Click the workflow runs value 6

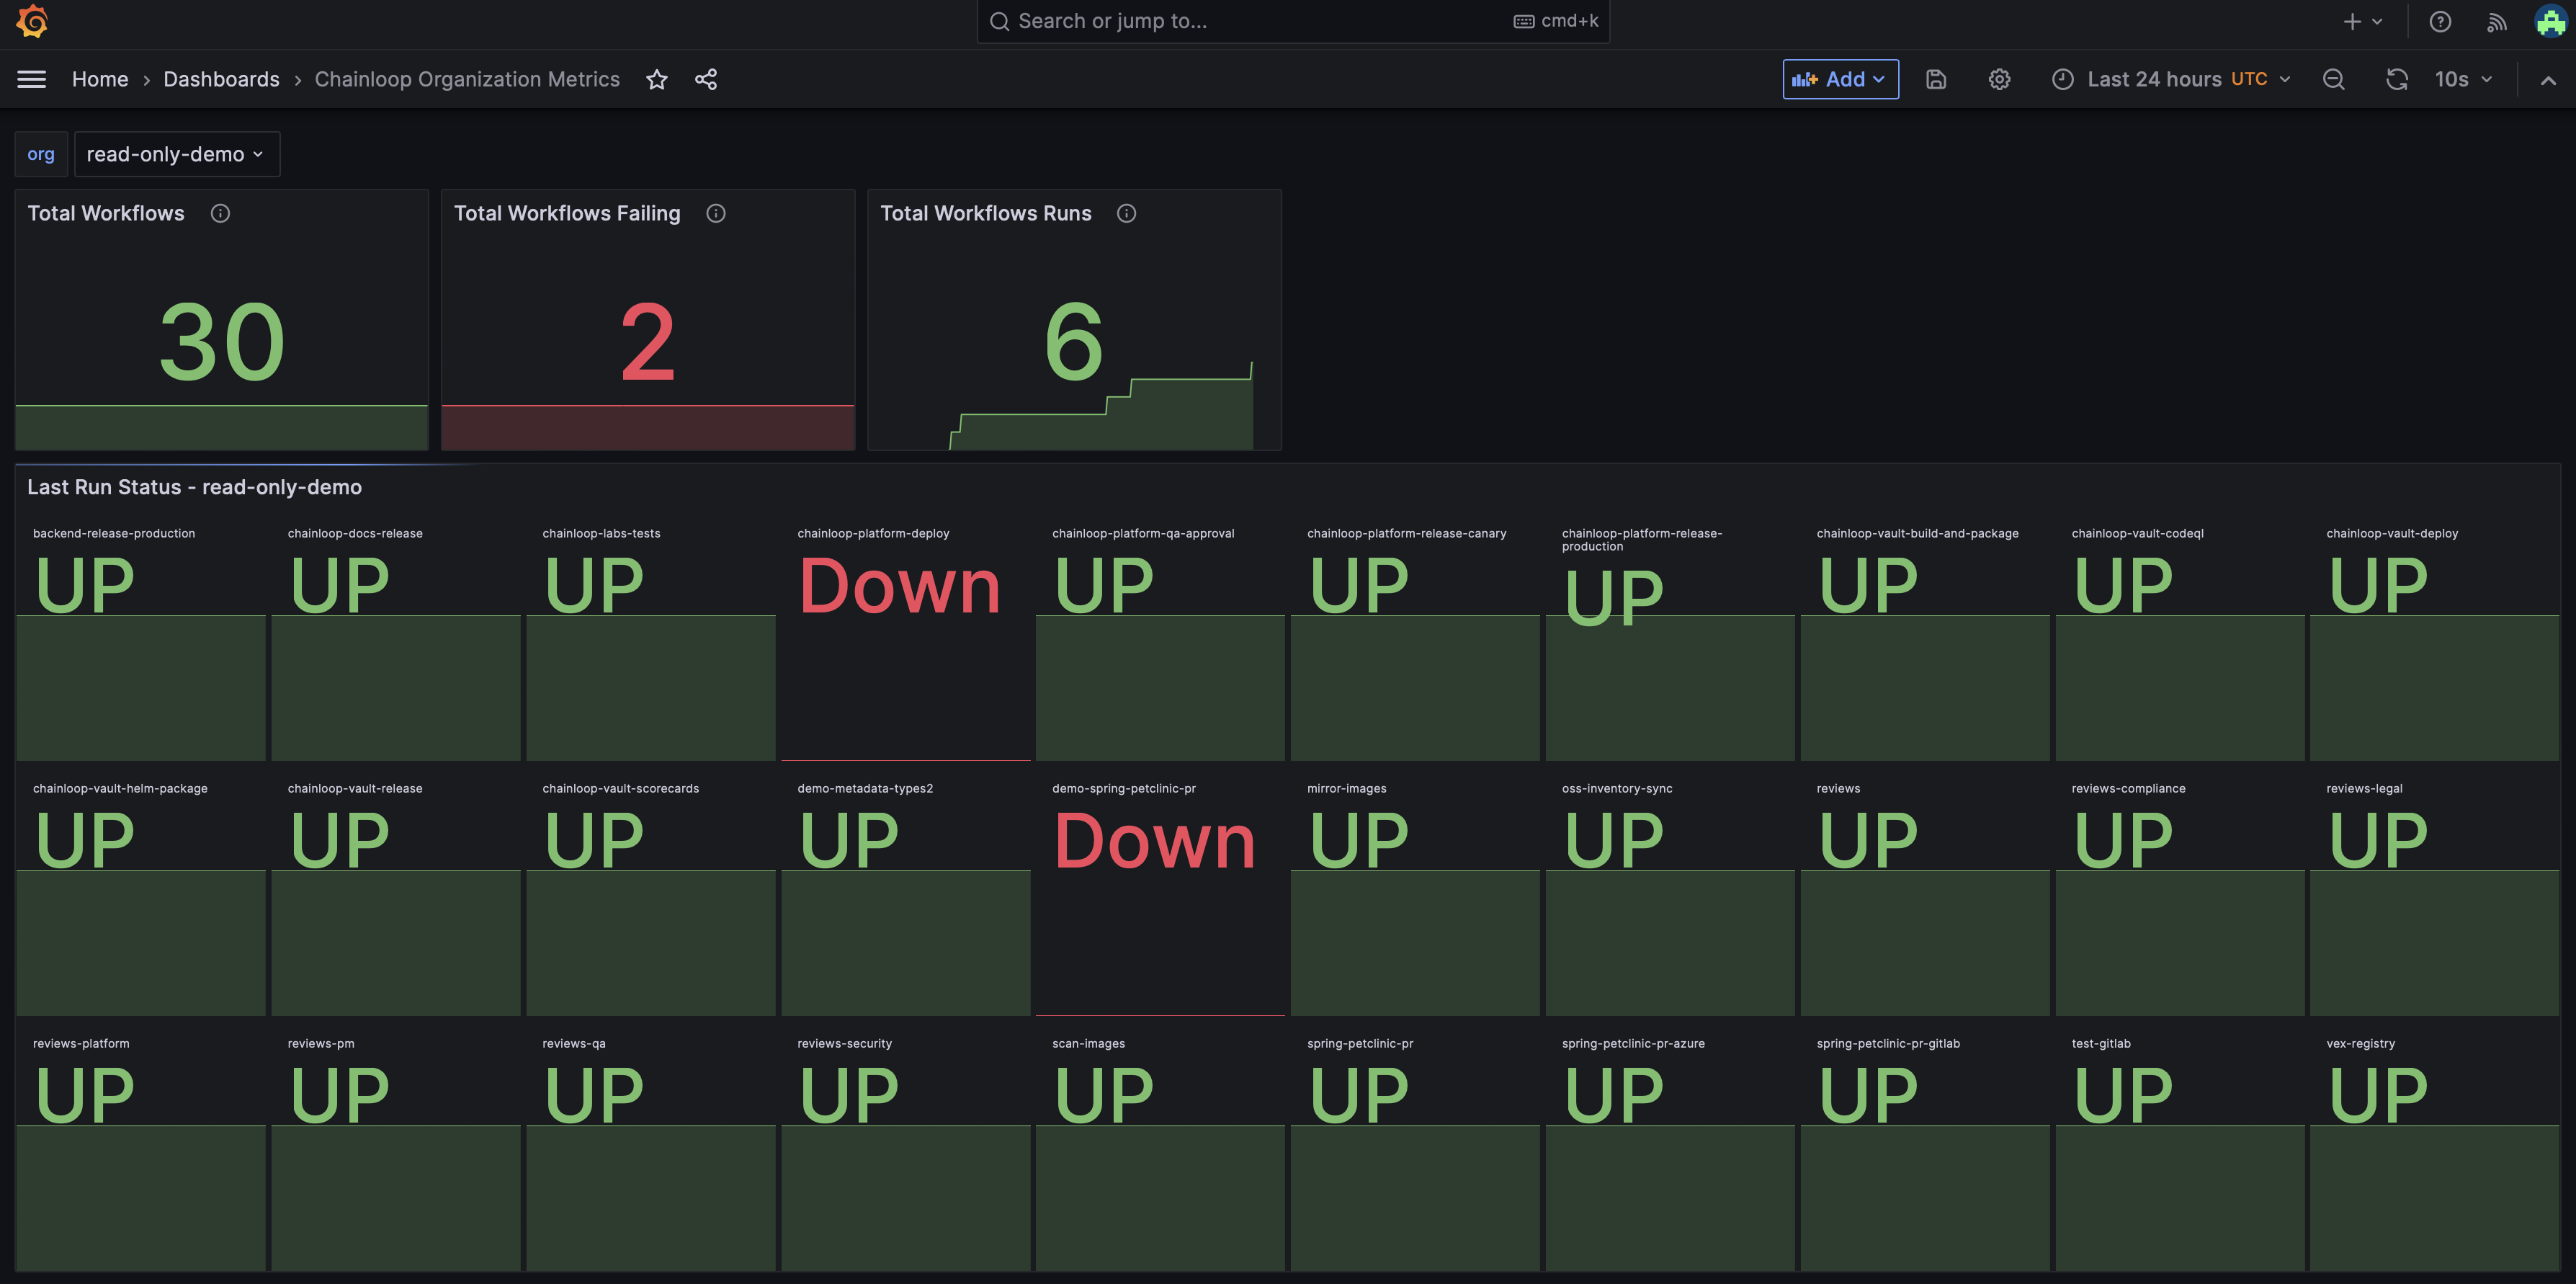1073,342
